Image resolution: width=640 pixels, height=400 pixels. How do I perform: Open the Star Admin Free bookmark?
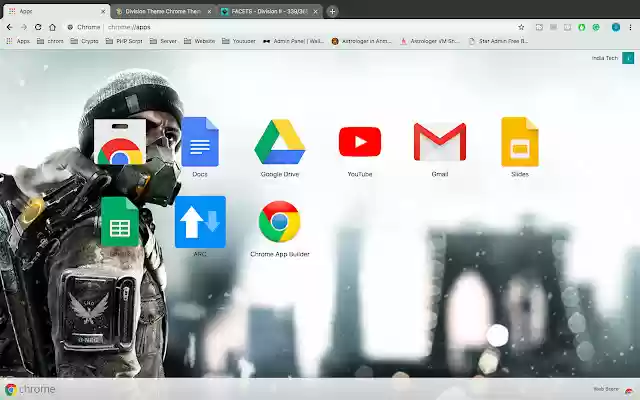coord(498,41)
